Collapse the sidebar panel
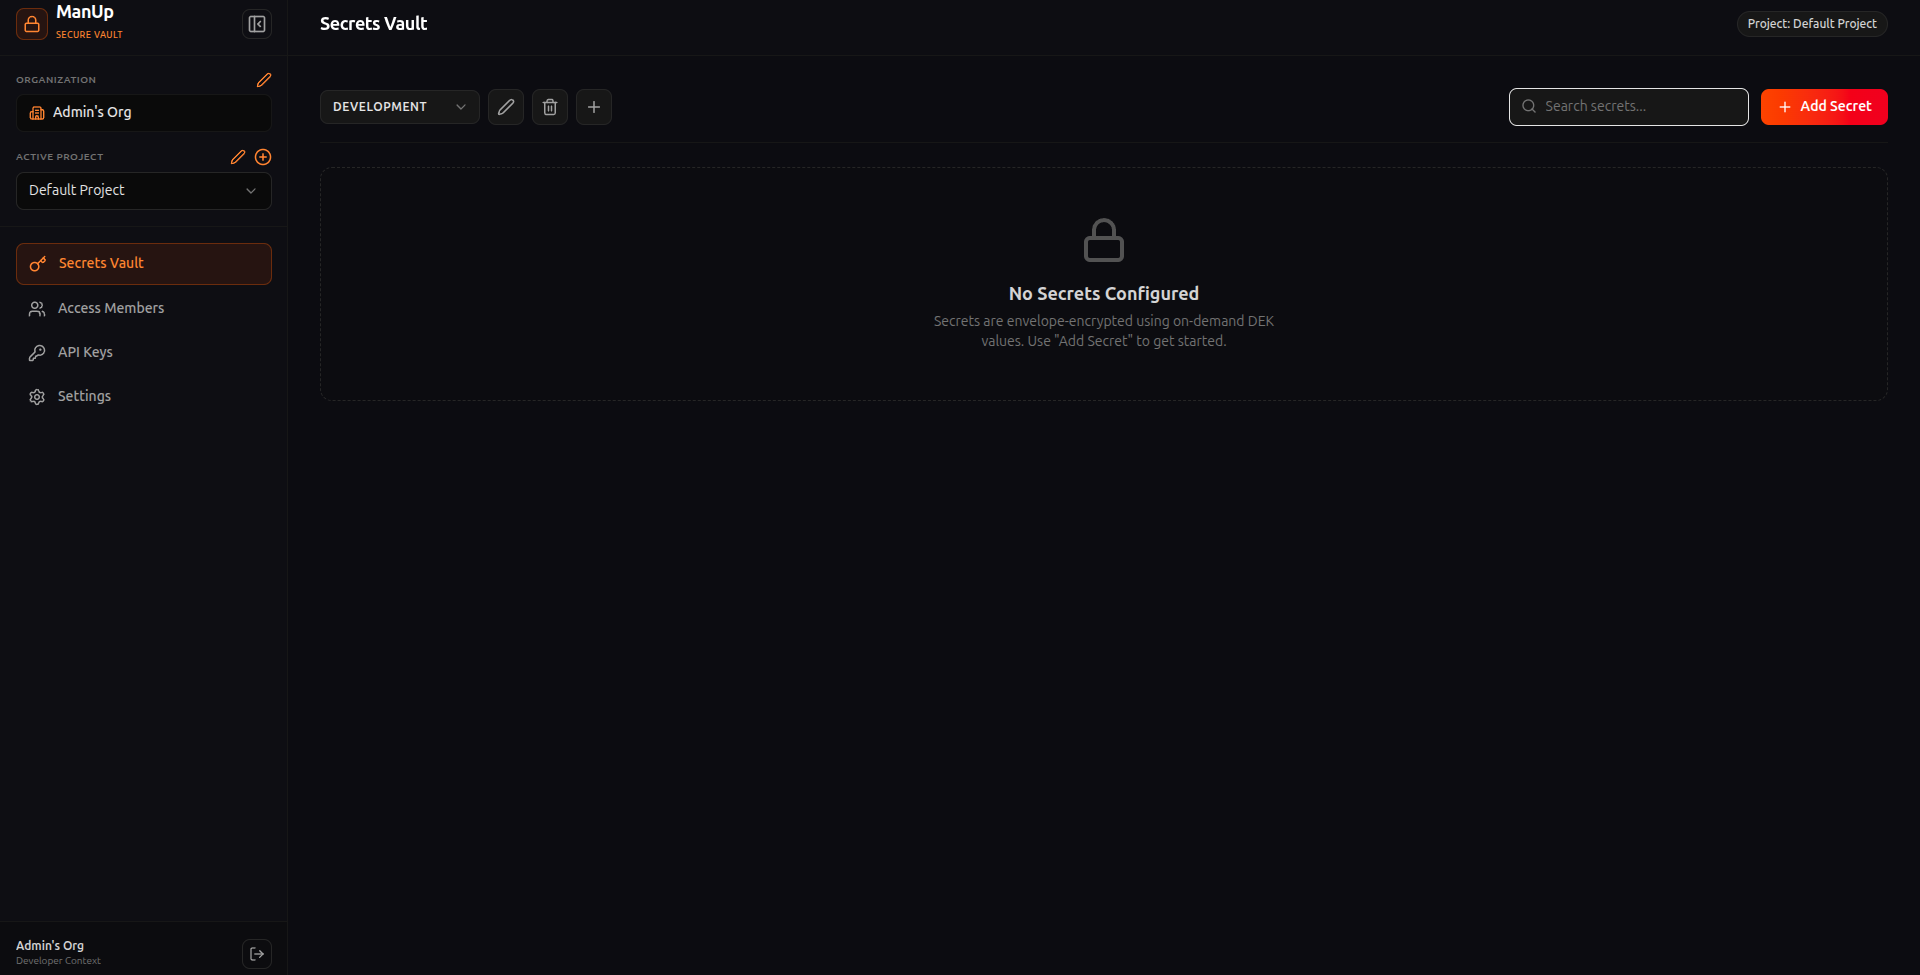 pos(257,24)
